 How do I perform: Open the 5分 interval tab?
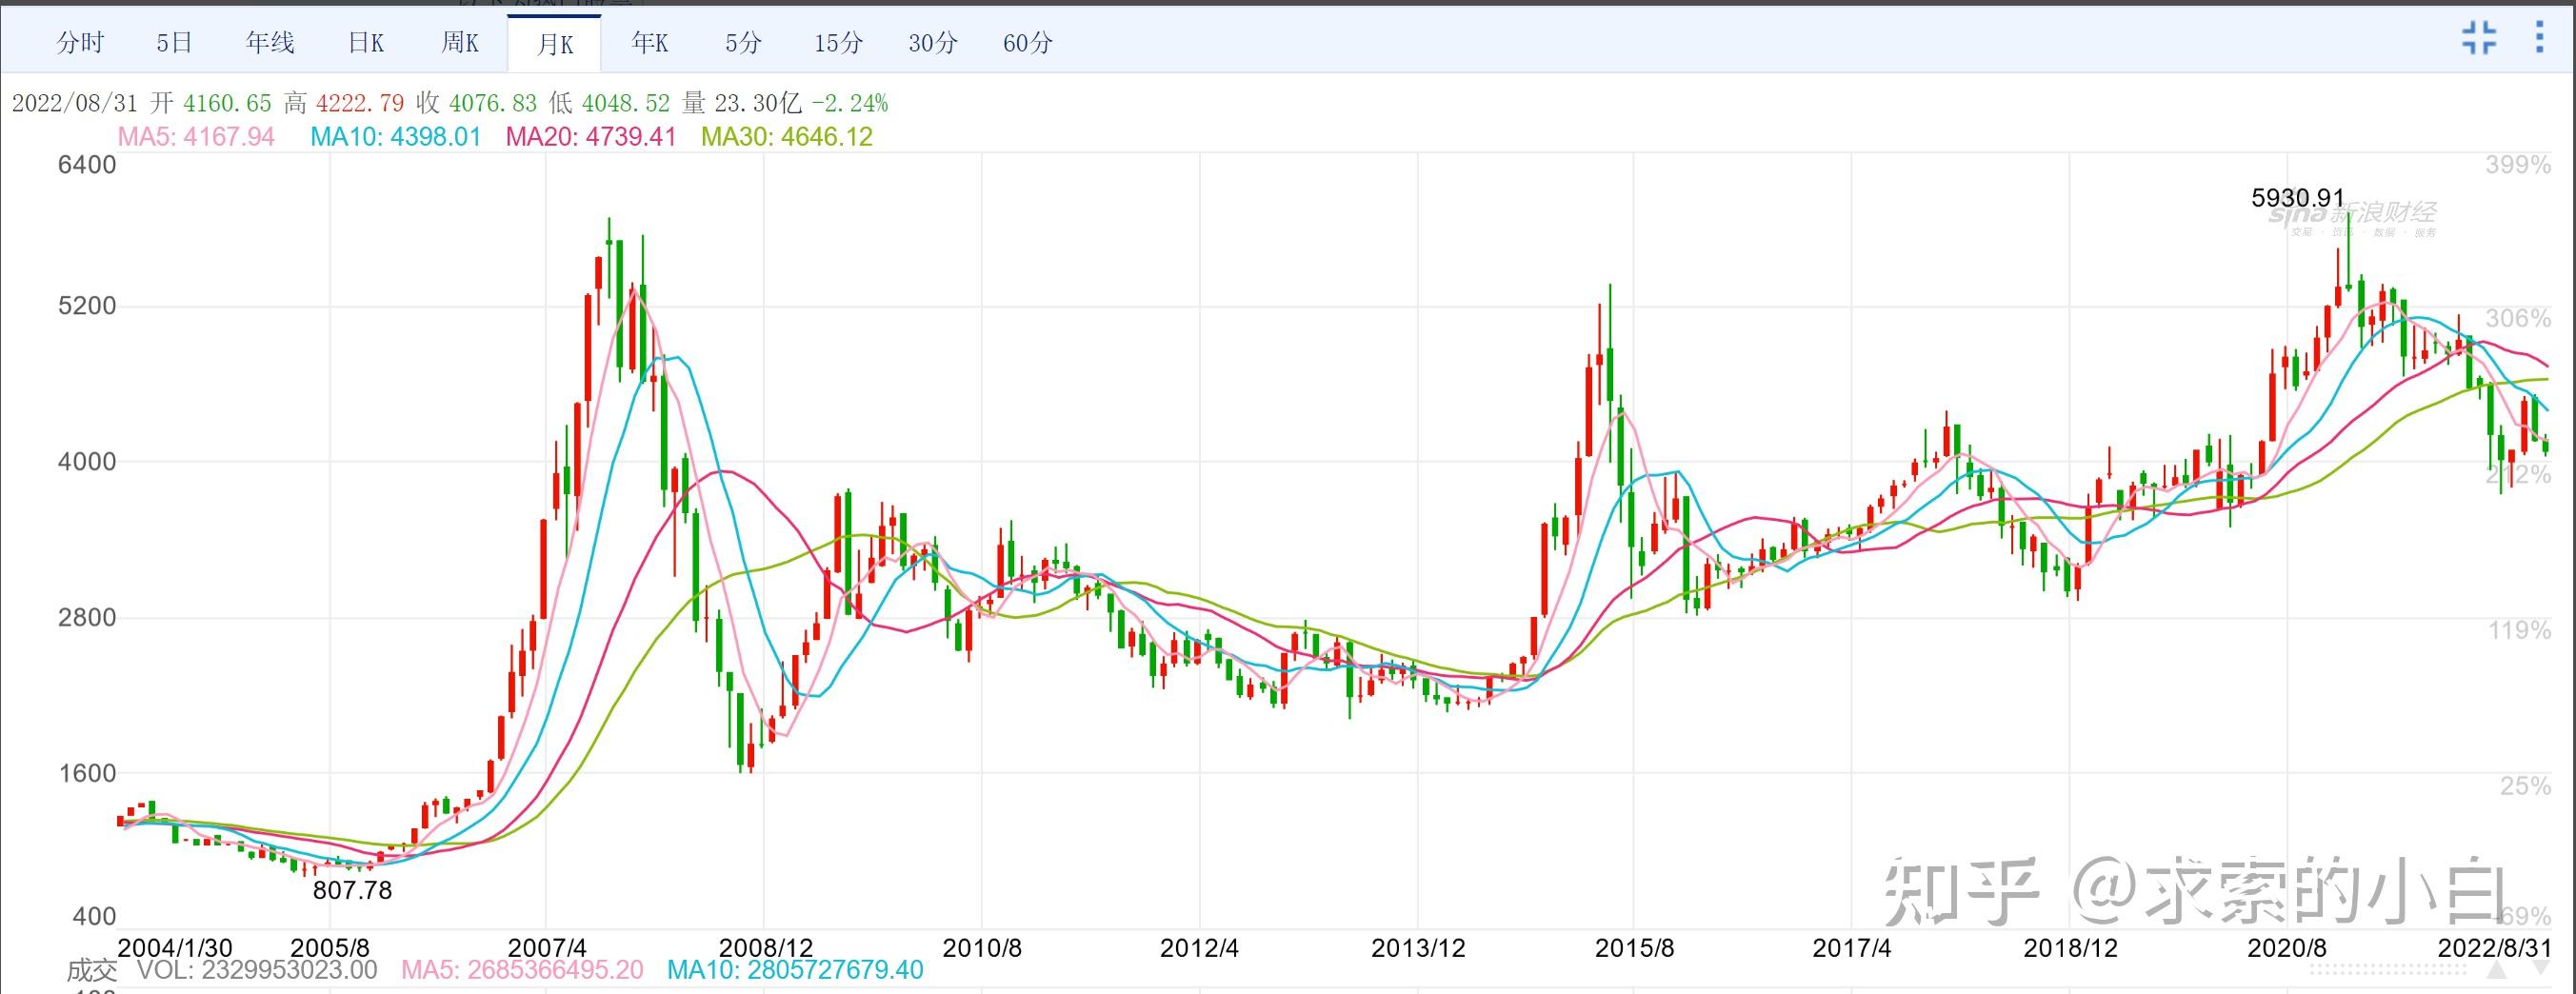(744, 43)
